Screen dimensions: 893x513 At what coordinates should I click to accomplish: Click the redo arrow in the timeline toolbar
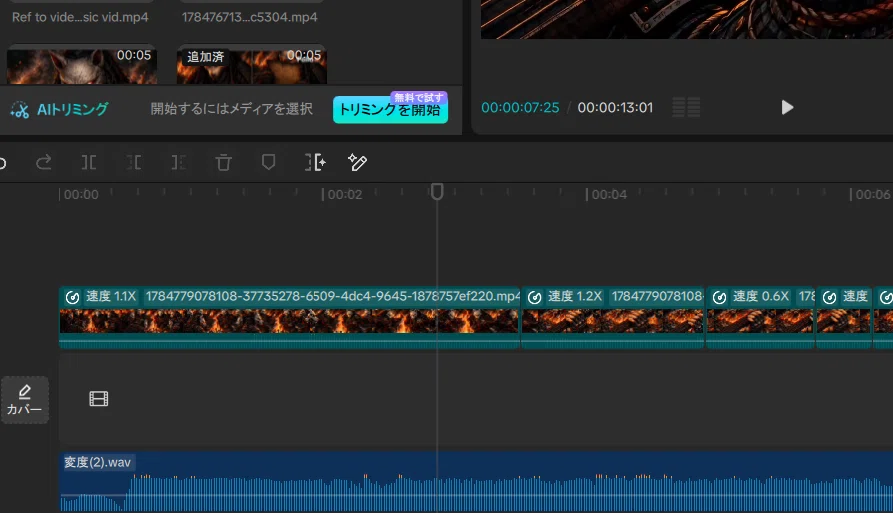44,163
